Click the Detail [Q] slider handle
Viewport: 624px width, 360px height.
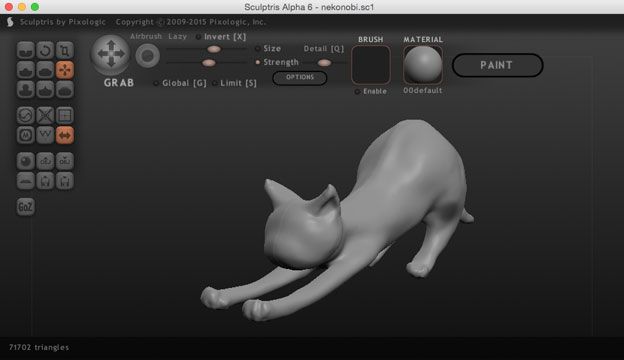(x=324, y=62)
